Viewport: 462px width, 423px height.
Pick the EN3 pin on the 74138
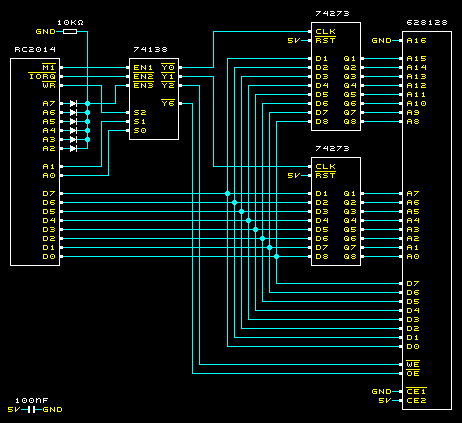(x=143, y=85)
